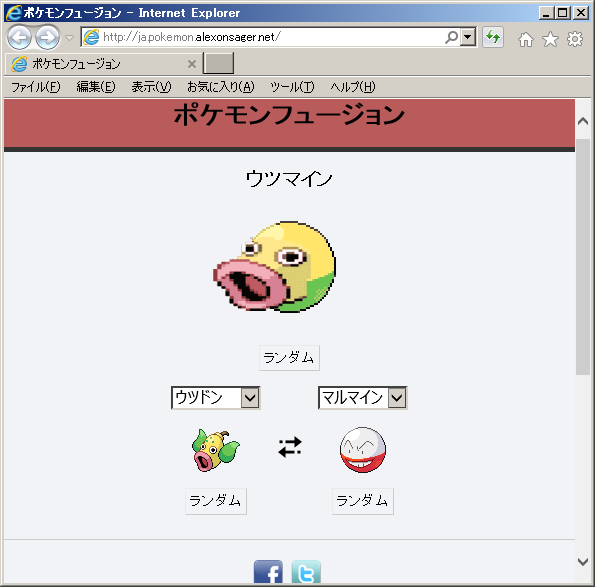The height and width of the screenshot is (587, 595).
Task: Open the ヘルプ(H) menu
Action: point(353,87)
